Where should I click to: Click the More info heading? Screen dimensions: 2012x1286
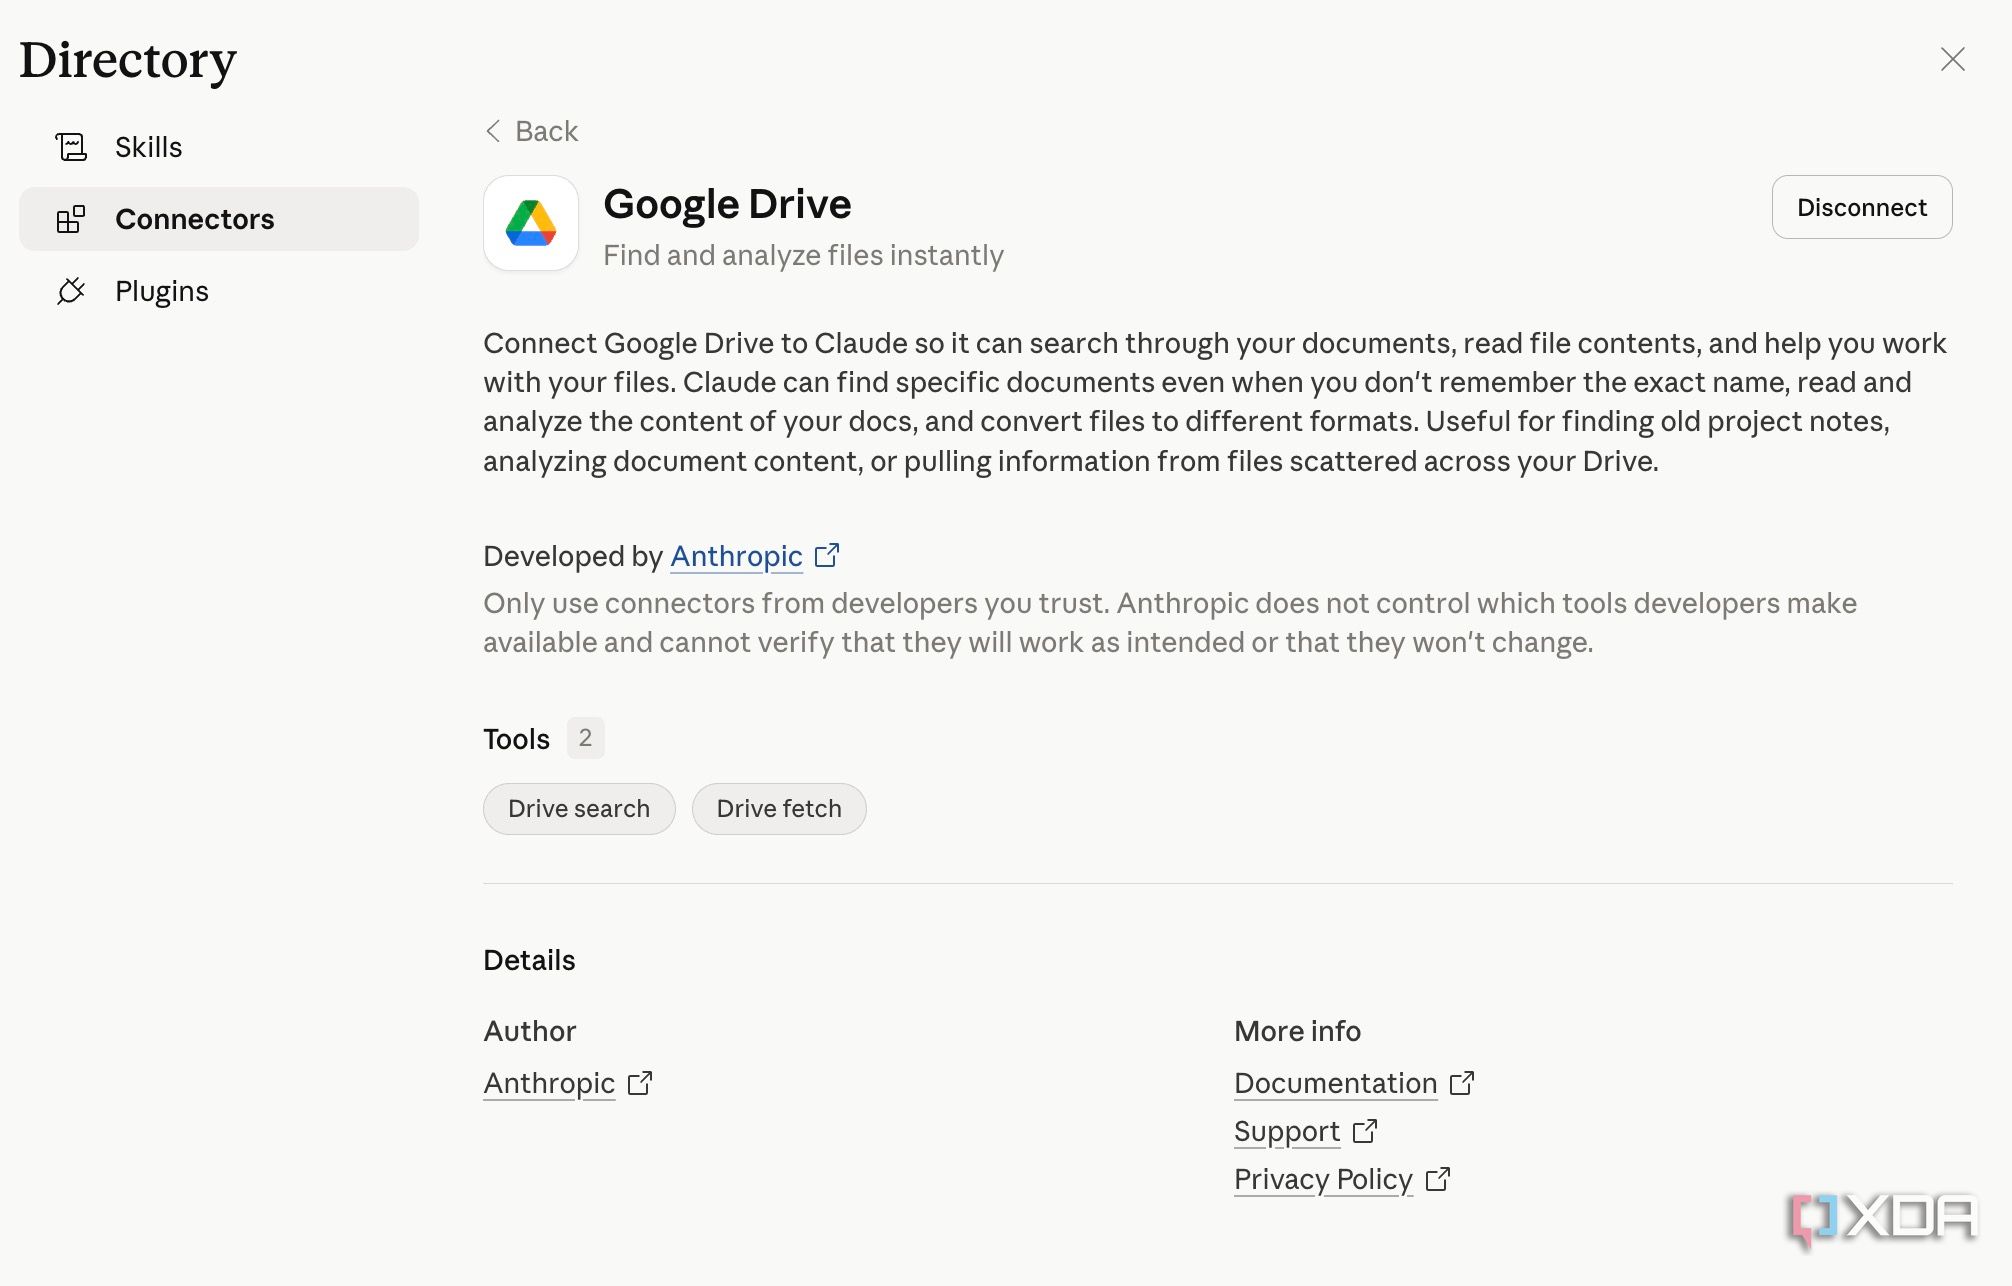tap(1297, 1031)
